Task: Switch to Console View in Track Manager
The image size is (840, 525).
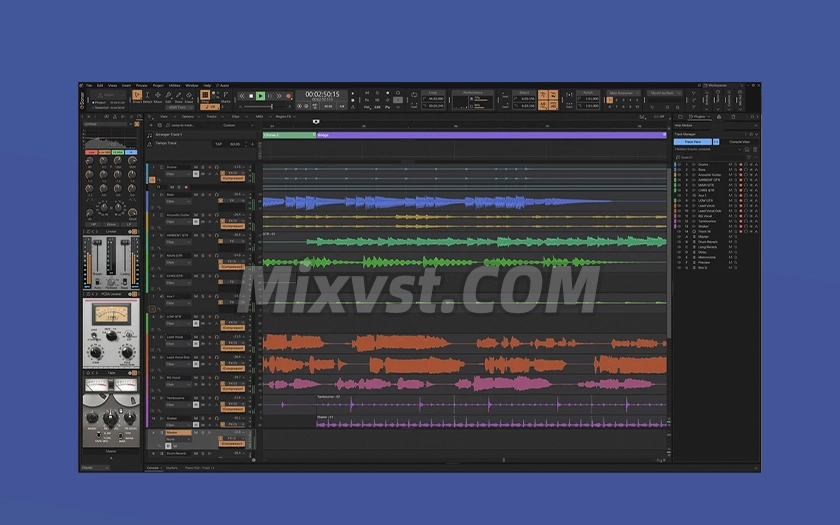Action: [x=740, y=141]
